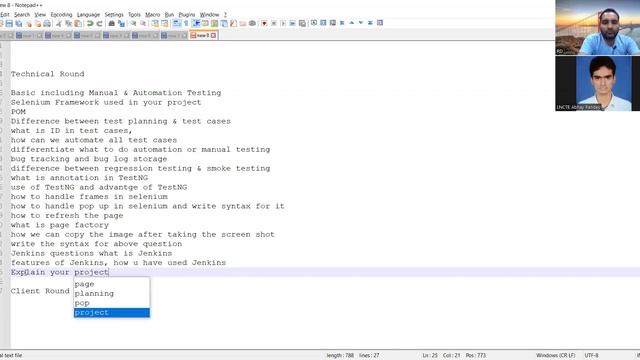Click the top presenter video thumbnail
Viewport: 640px width, 360px height.
598,27
